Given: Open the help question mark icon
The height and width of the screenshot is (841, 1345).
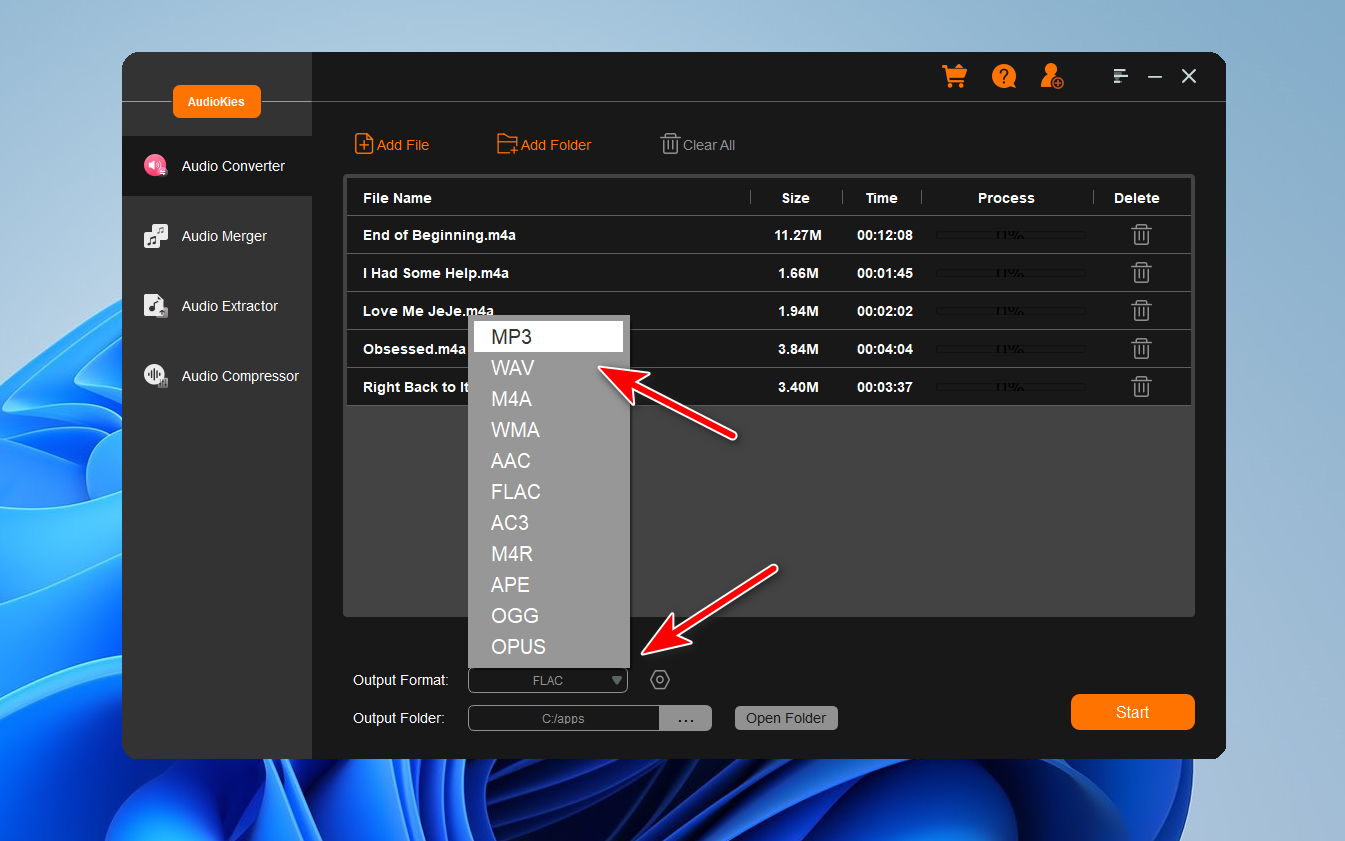Looking at the screenshot, I should click(x=1004, y=76).
